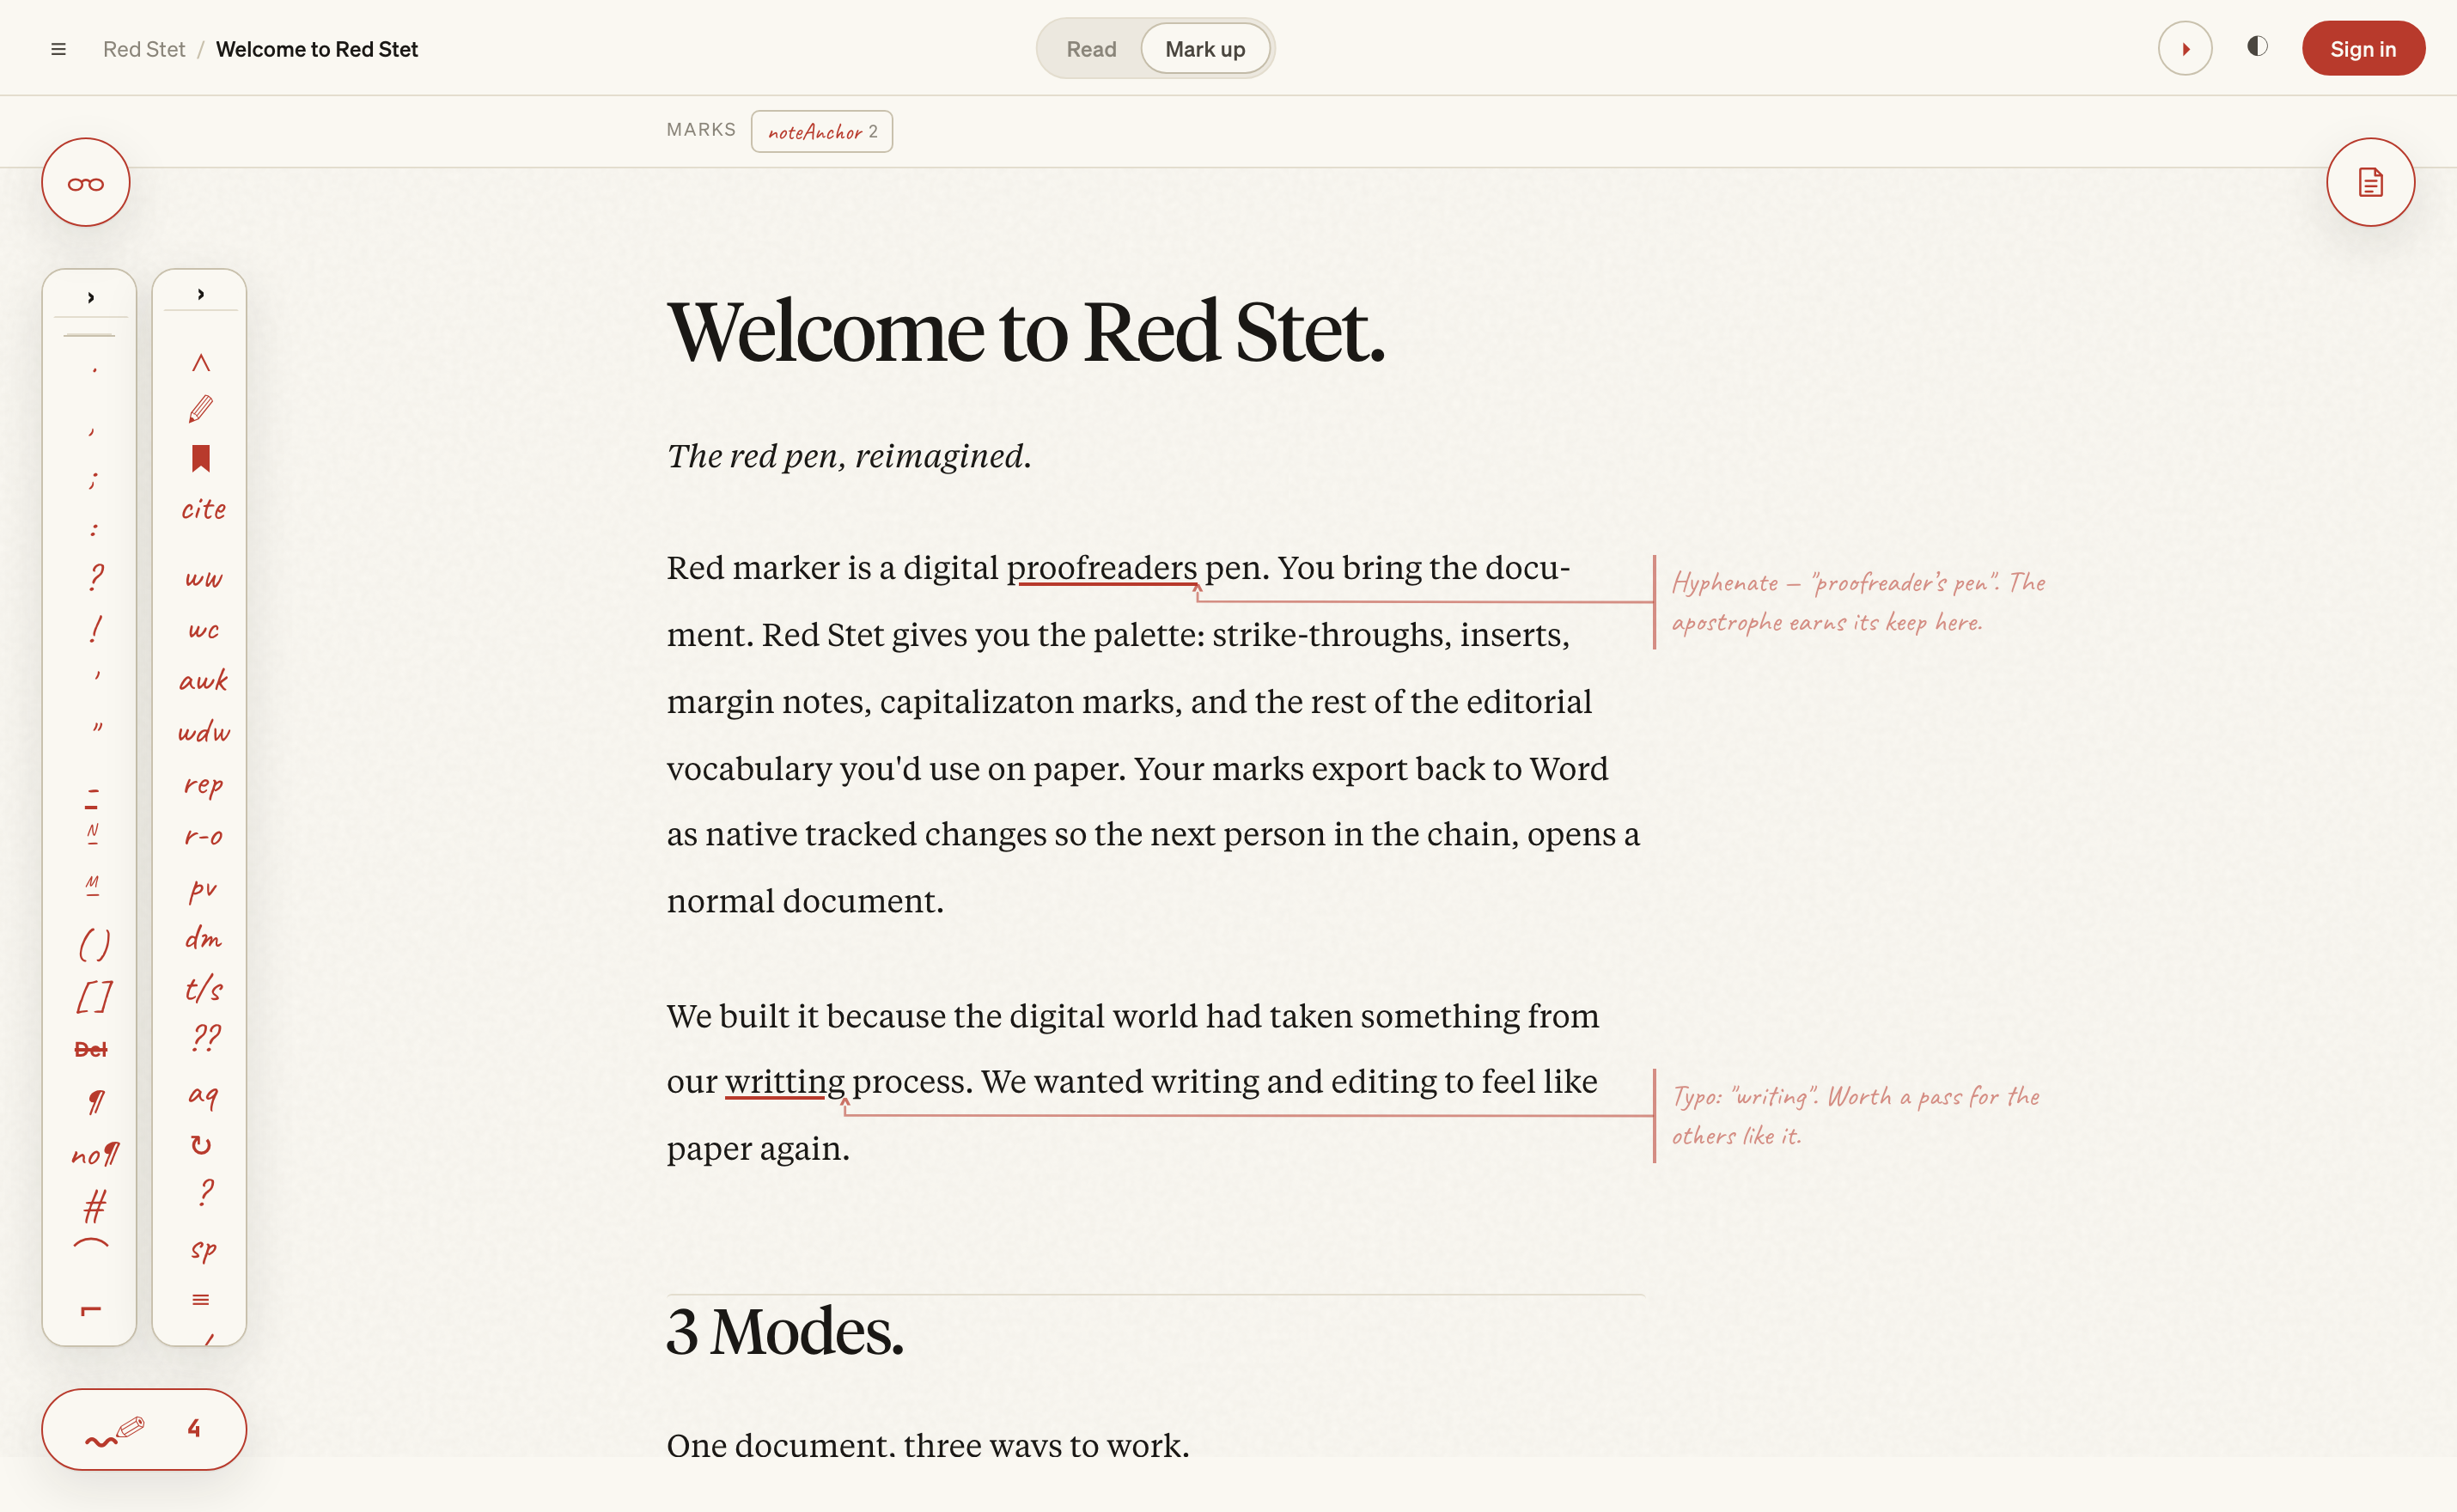Select the three-lines mark
The image size is (2457, 1512).
click(x=201, y=1299)
